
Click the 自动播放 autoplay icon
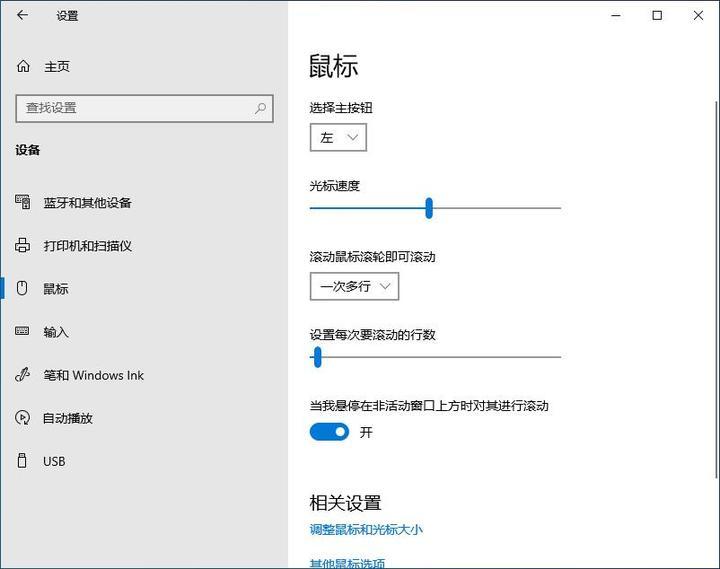(23, 418)
